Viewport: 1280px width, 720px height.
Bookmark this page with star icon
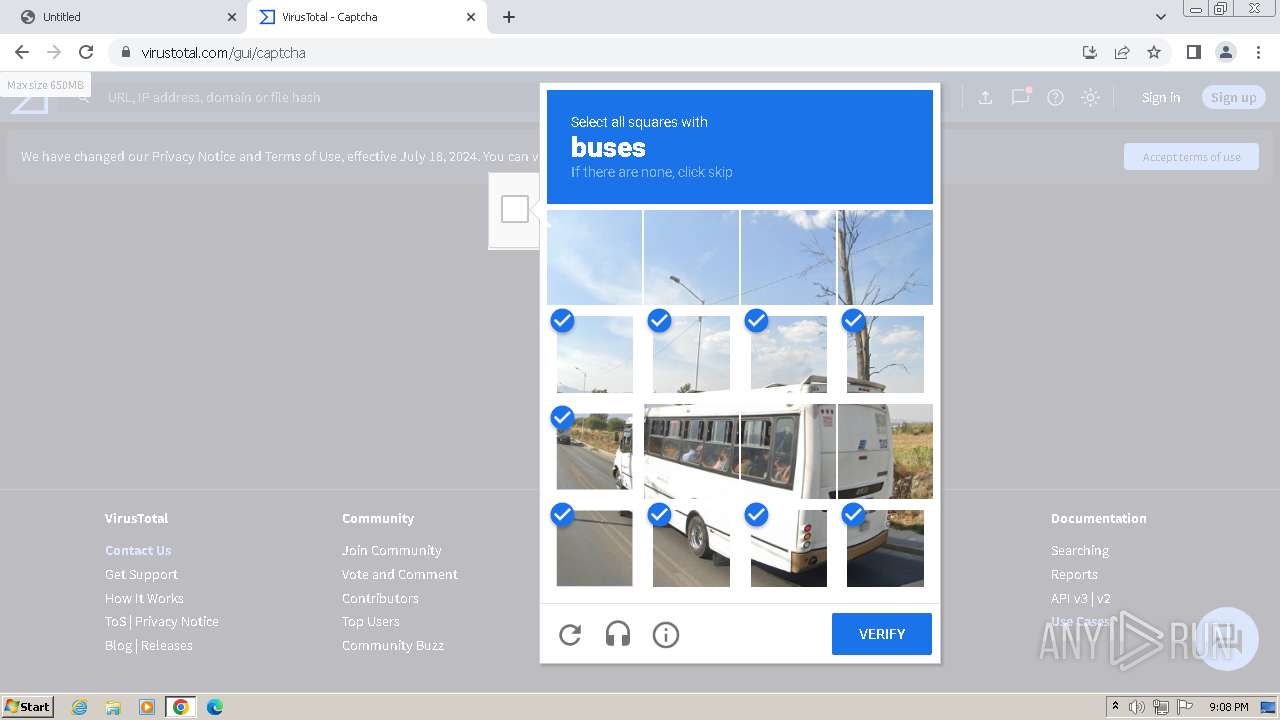coord(1154,52)
